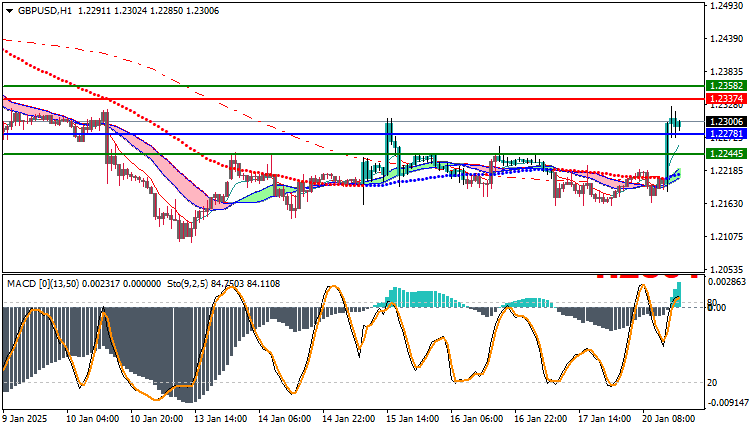The width and height of the screenshot is (750, 430).
Task: Click the black 1.23006 current price label
Action: tap(726, 121)
